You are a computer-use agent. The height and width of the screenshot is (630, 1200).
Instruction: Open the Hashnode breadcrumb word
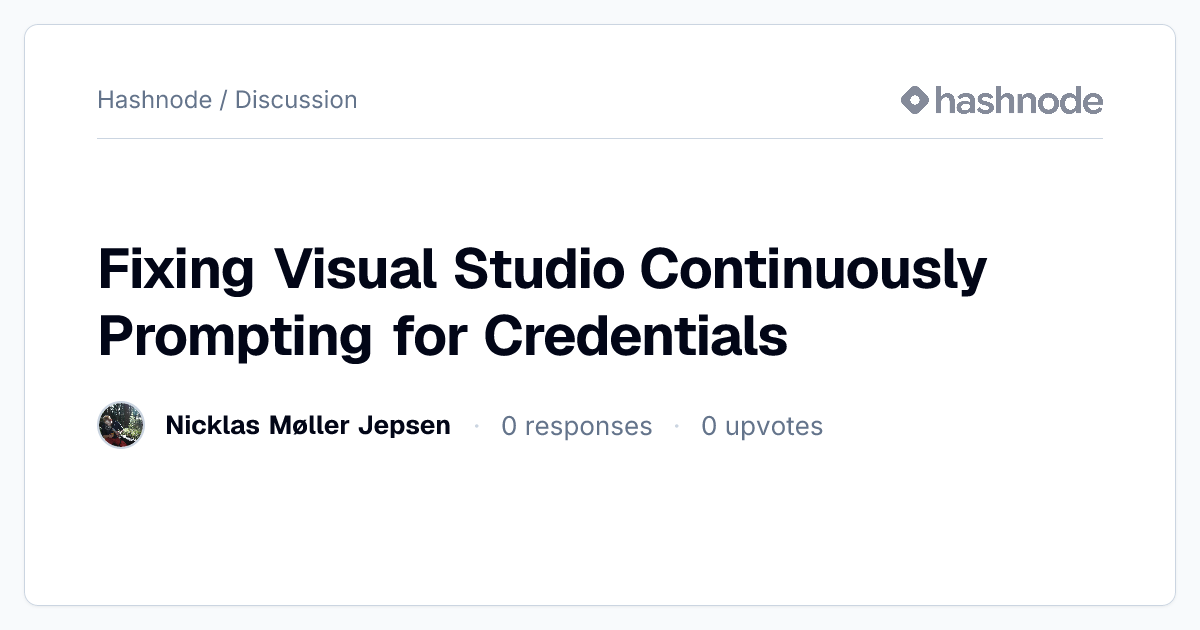click(155, 100)
